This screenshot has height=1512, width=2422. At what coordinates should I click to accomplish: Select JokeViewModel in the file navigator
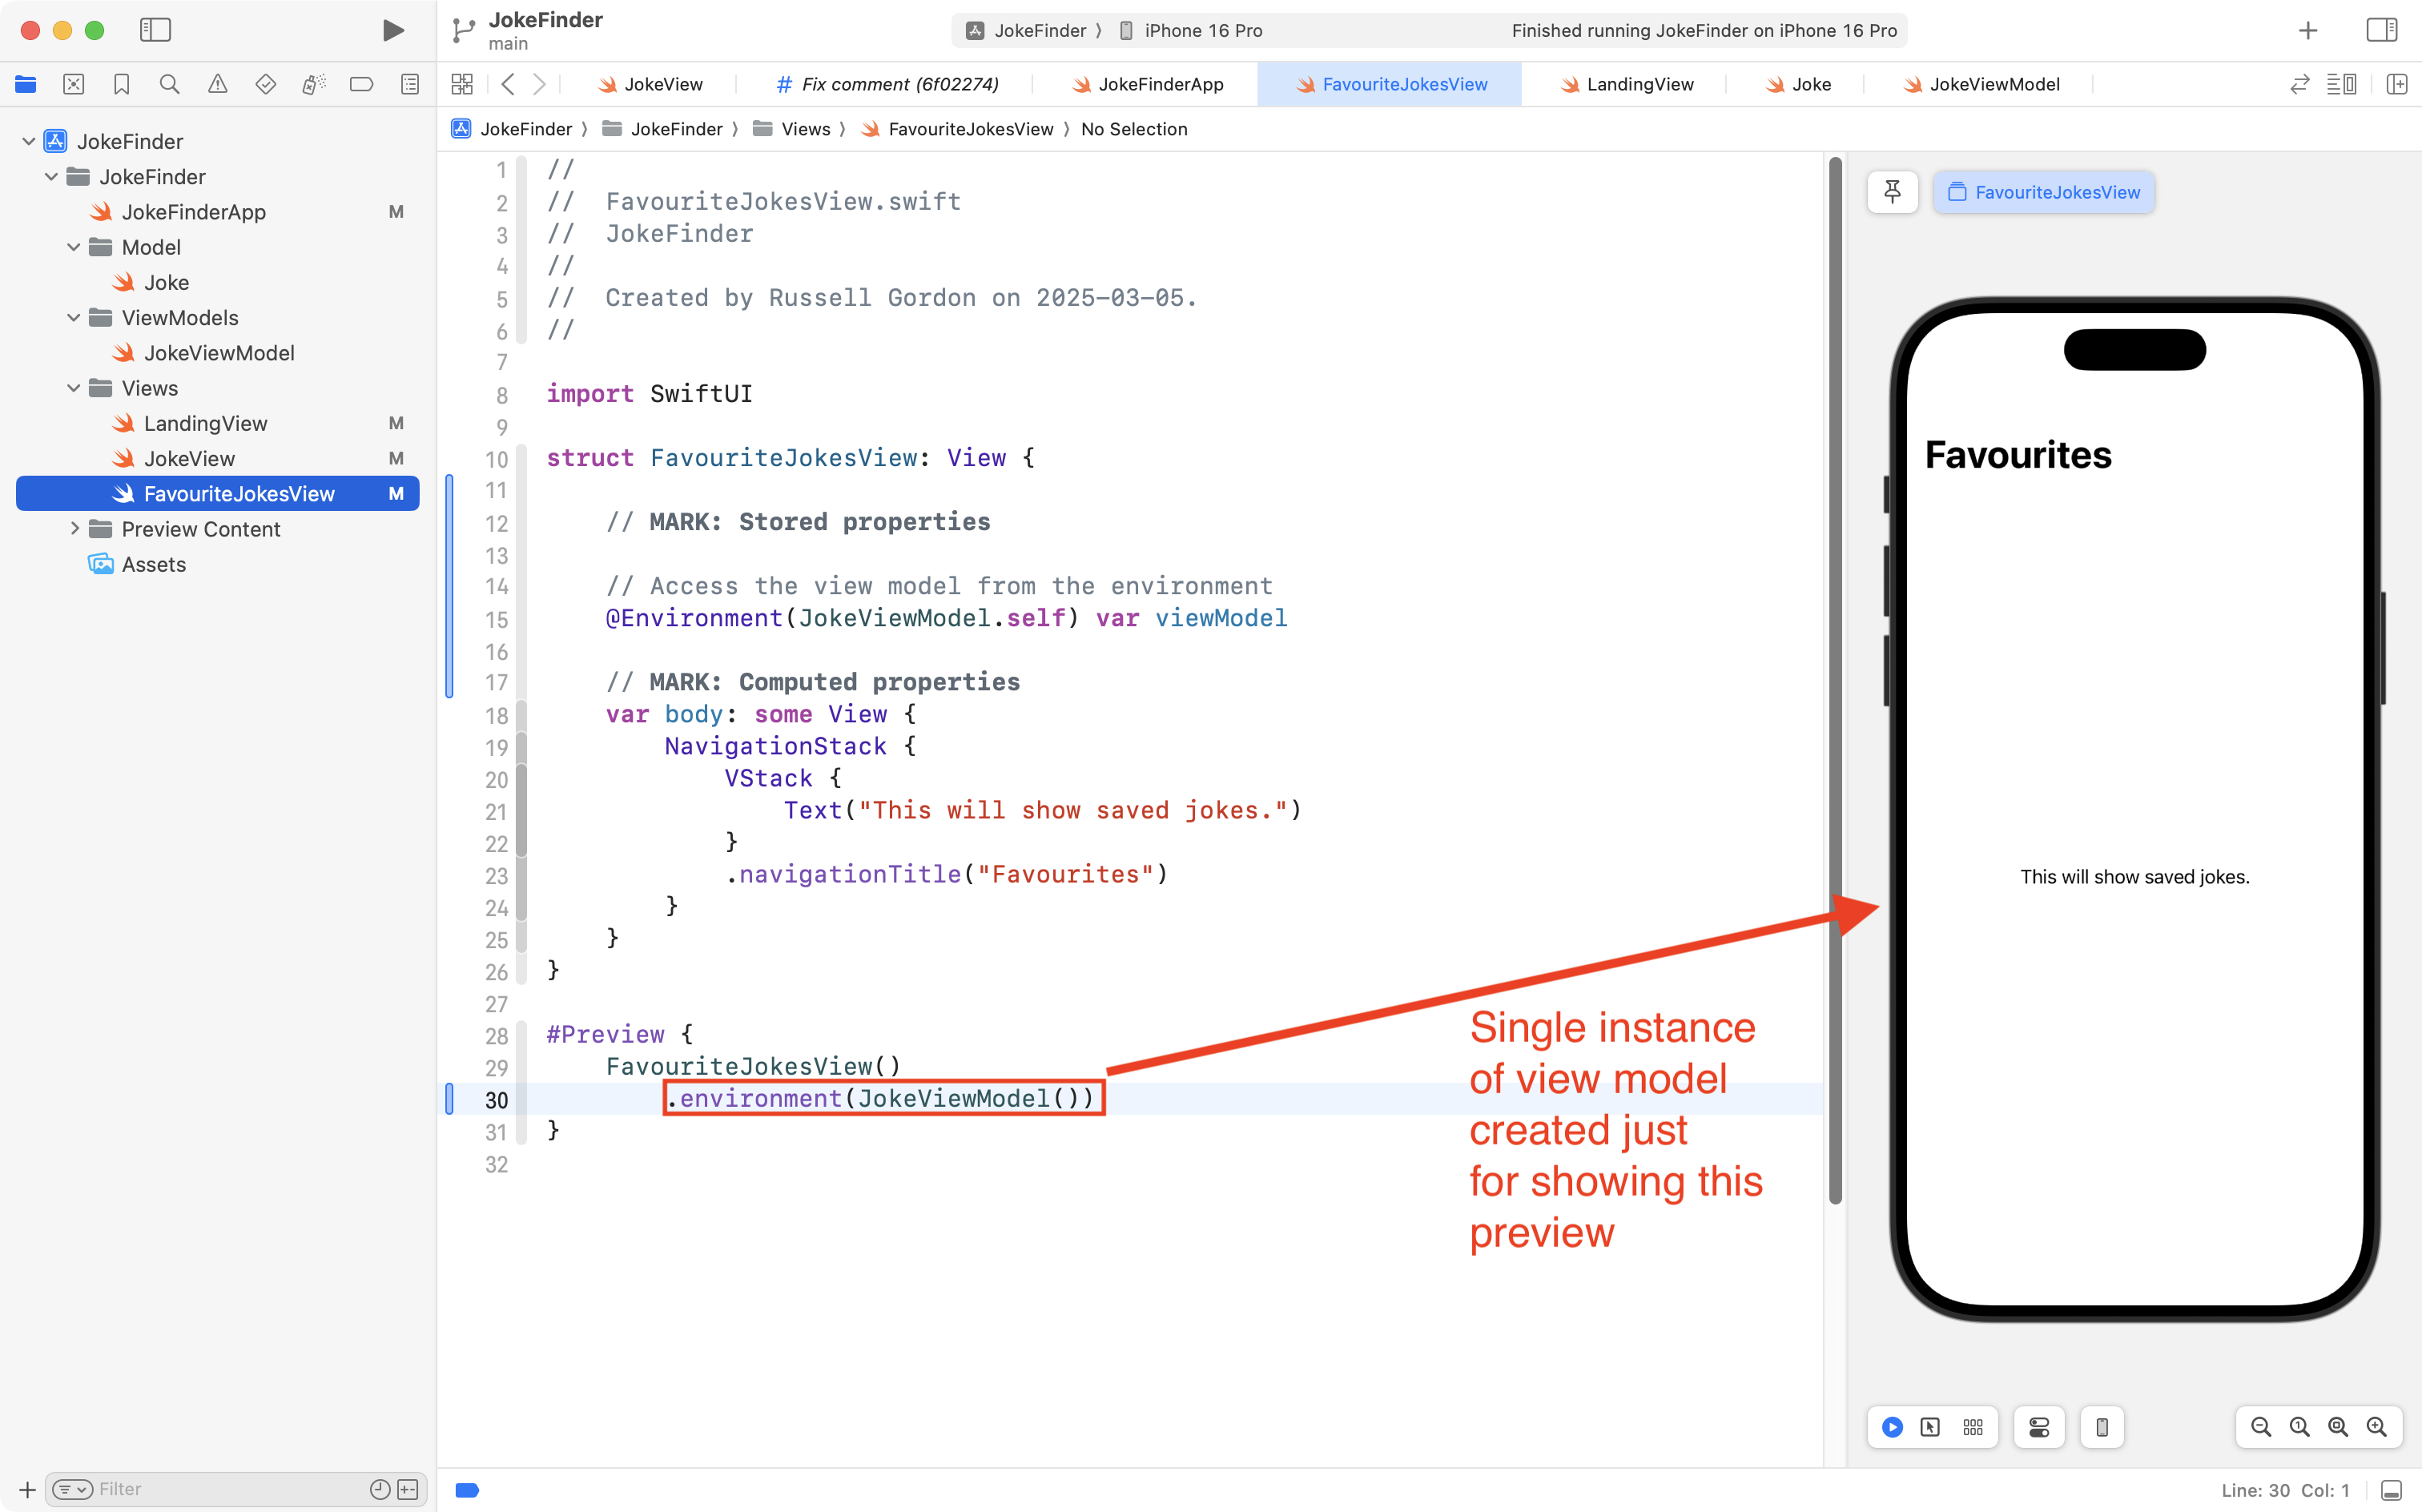click(218, 353)
